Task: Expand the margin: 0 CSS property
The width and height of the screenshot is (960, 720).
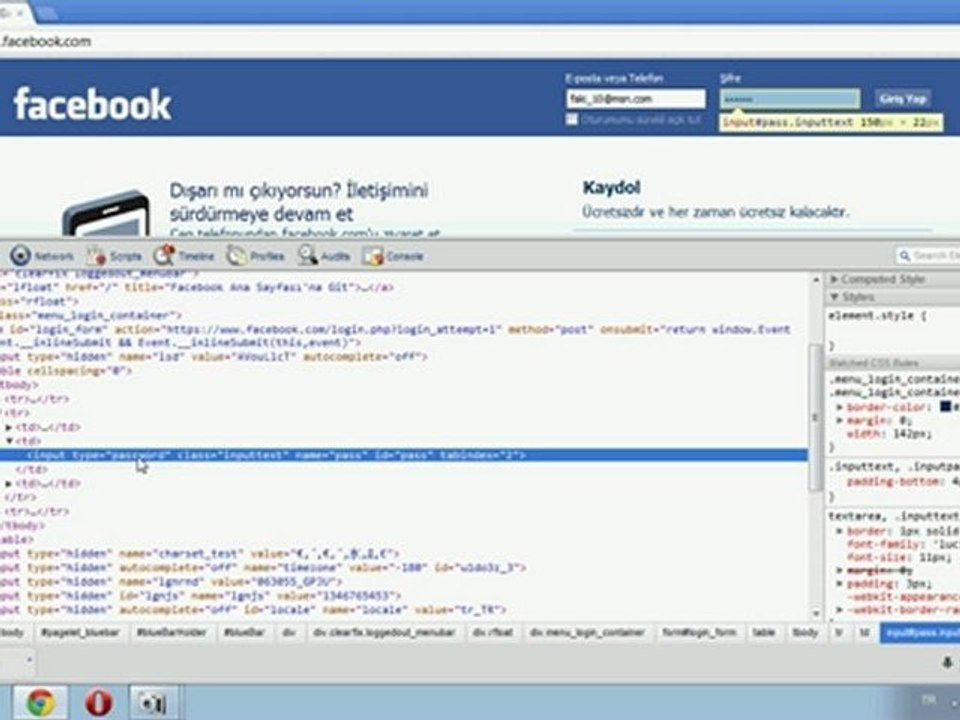Action: tap(840, 421)
